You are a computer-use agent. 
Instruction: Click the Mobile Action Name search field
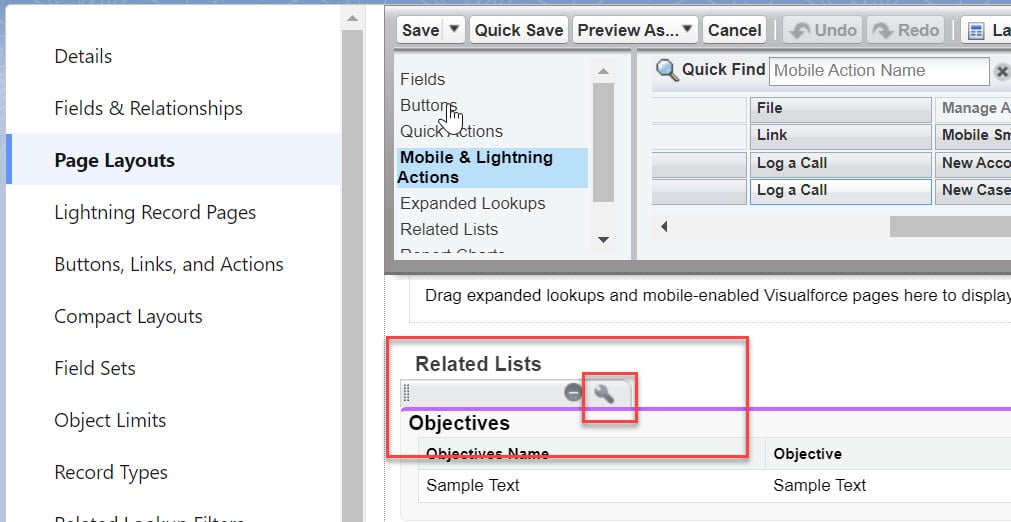pos(878,71)
